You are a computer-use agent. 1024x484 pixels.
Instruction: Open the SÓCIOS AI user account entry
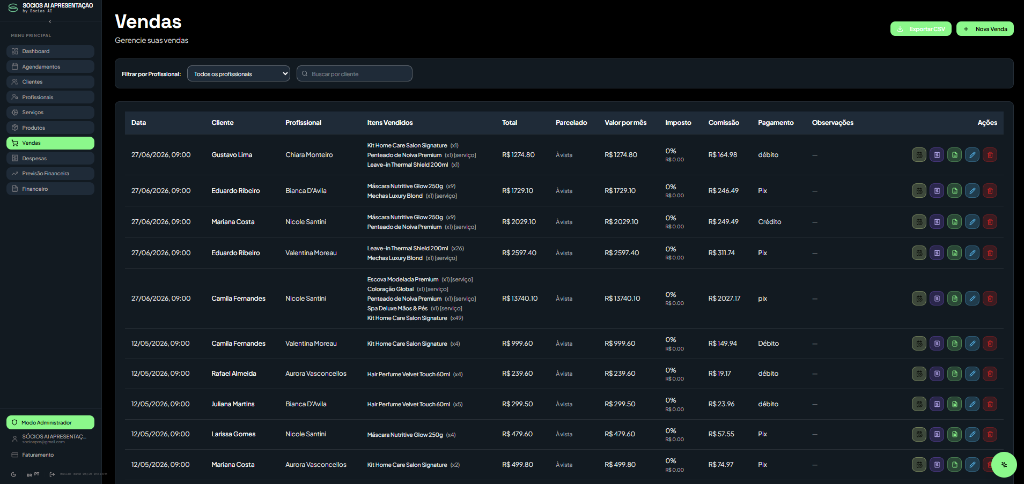[50, 439]
